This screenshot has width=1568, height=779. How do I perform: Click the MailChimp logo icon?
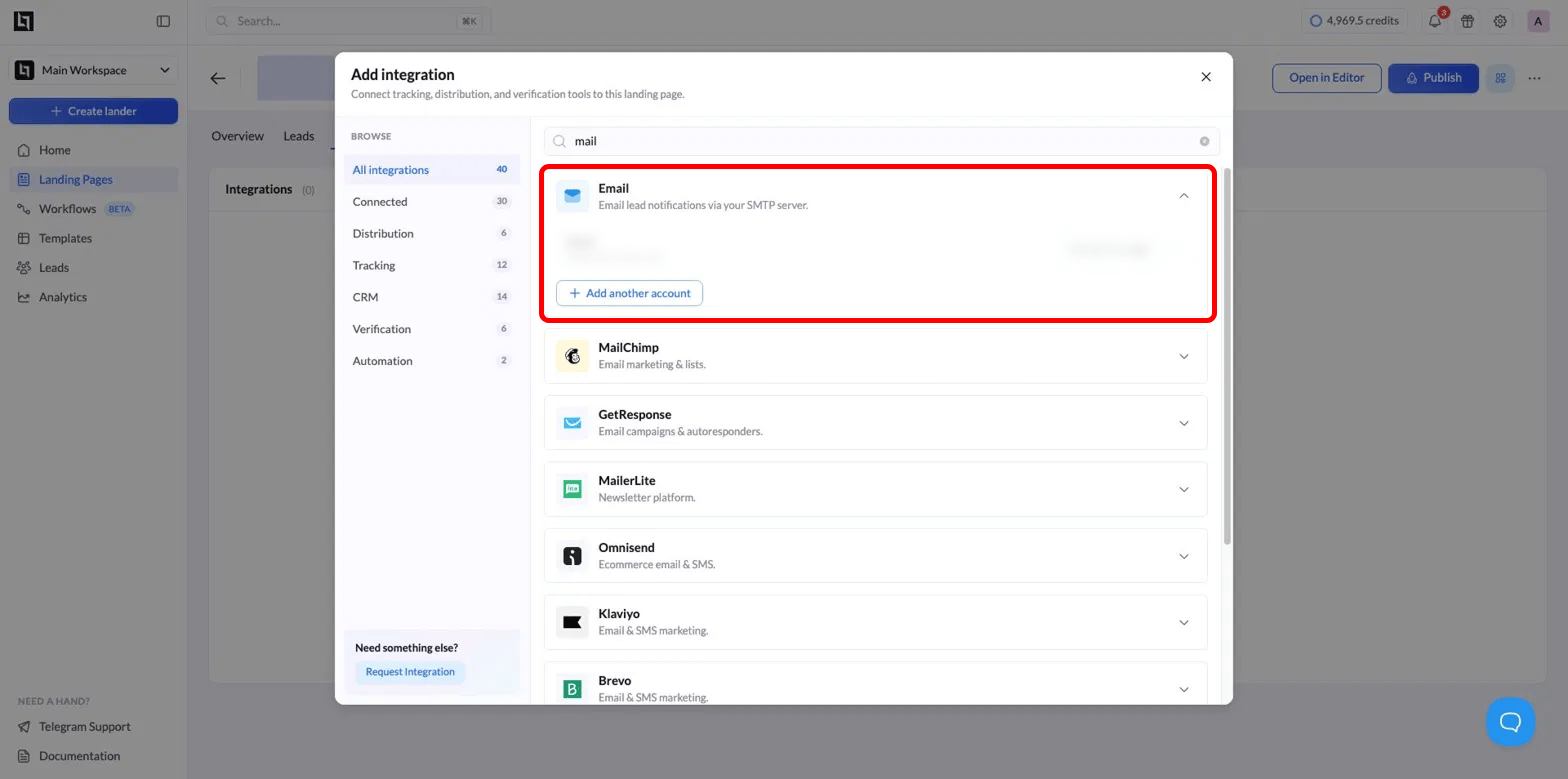point(572,356)
